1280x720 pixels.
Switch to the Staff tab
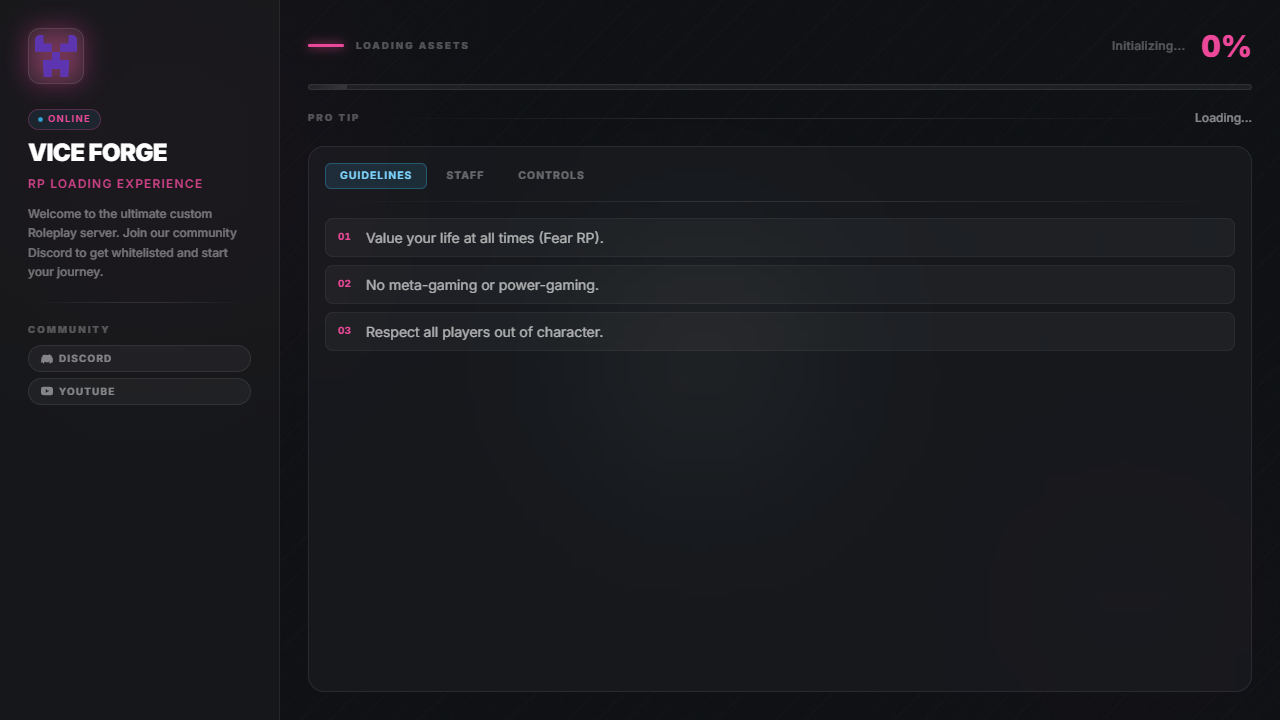[465, 176]
